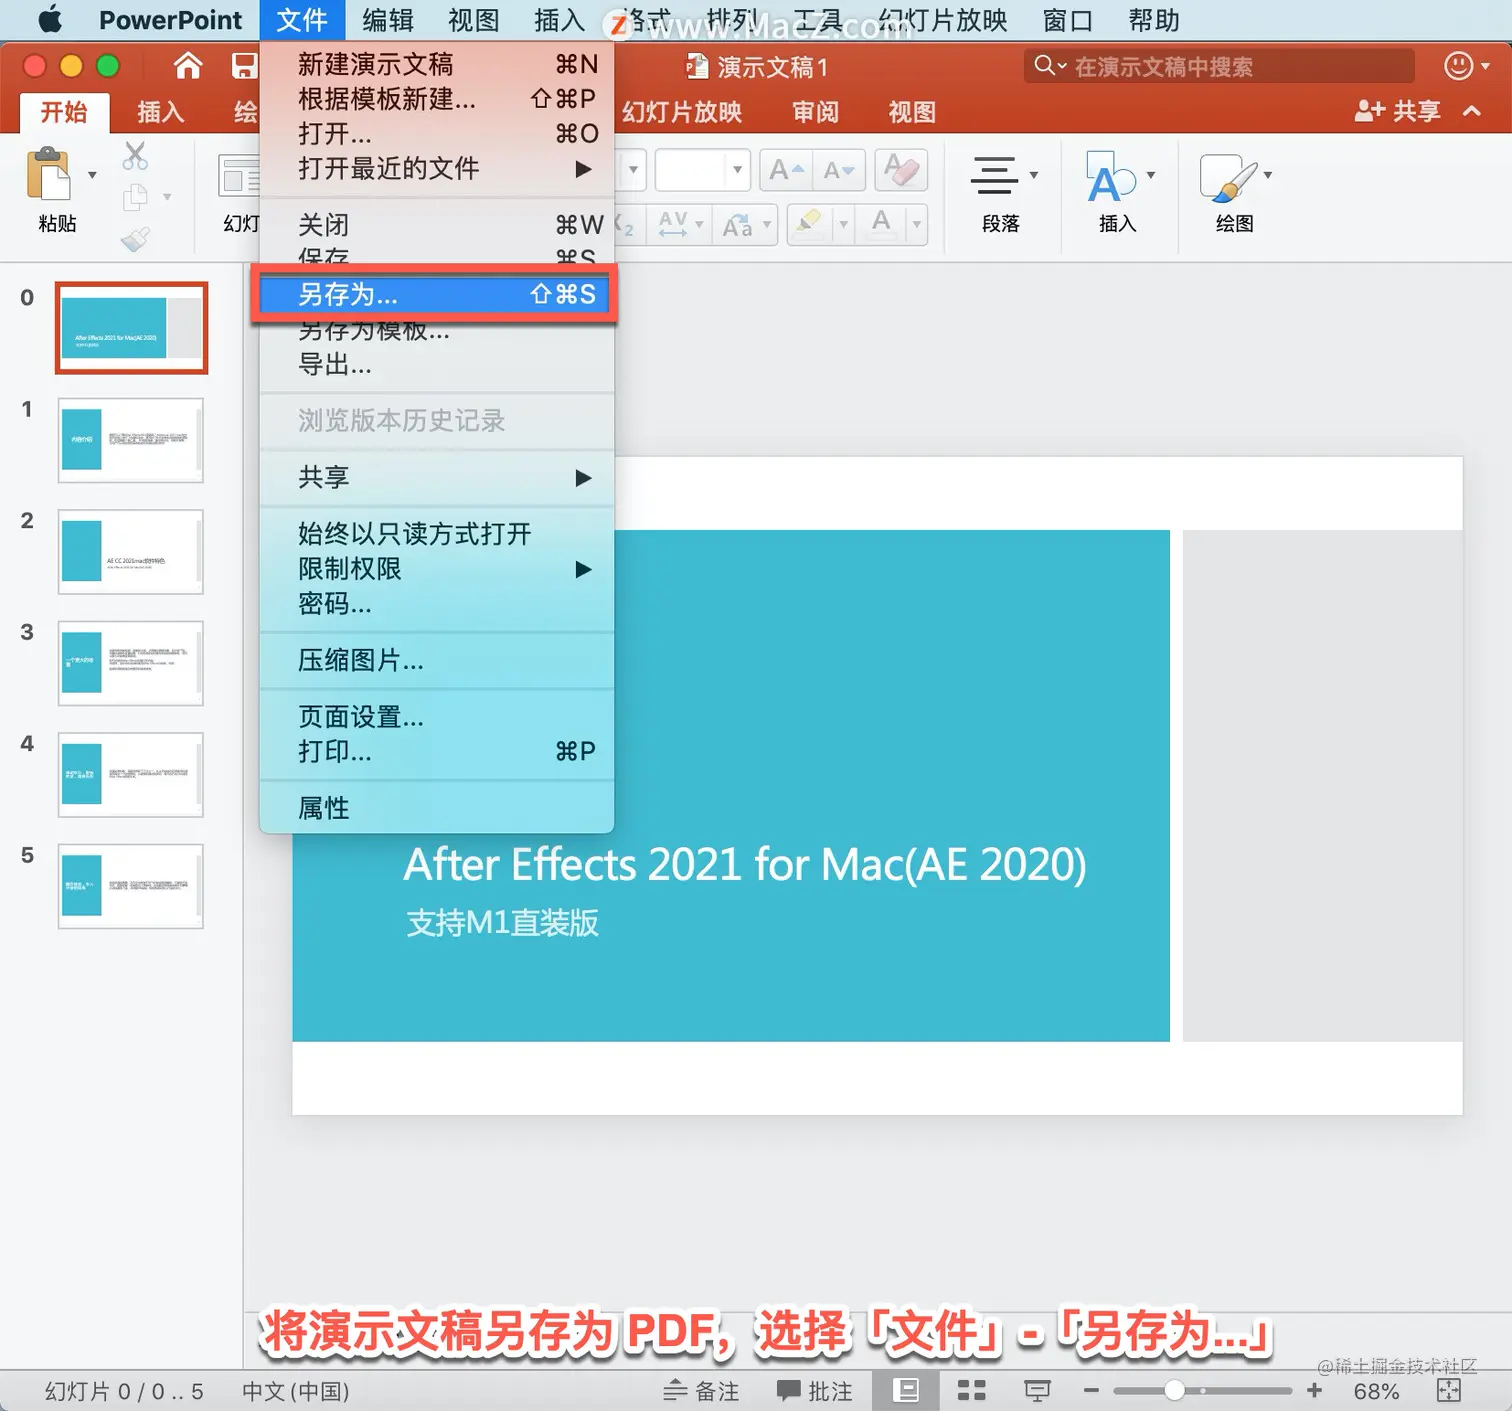Click the Insert text shapes icon

click(x=1111, y=177)
